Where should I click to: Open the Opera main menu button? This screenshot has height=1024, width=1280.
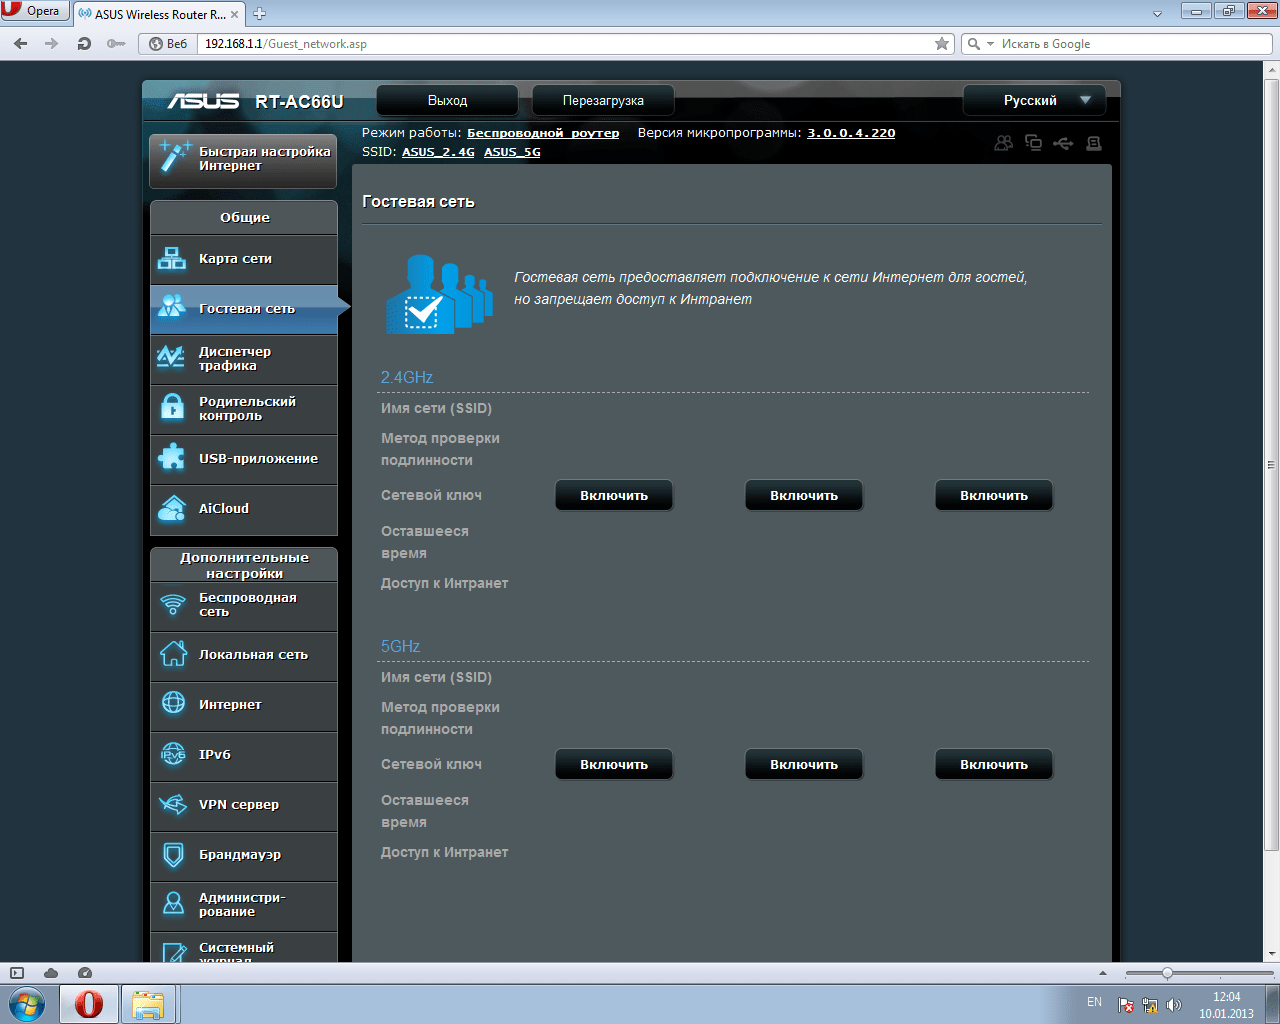coord(35,11)
